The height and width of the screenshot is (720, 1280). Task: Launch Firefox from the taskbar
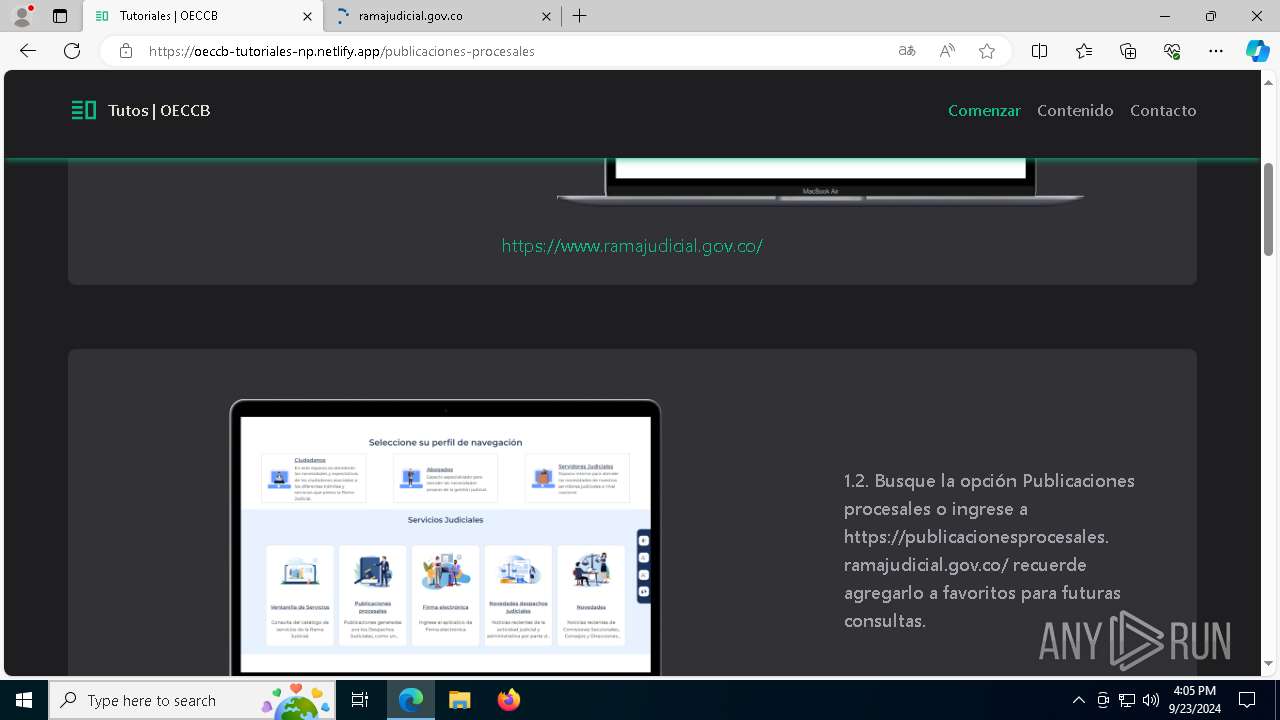click(x=508, y=700)
